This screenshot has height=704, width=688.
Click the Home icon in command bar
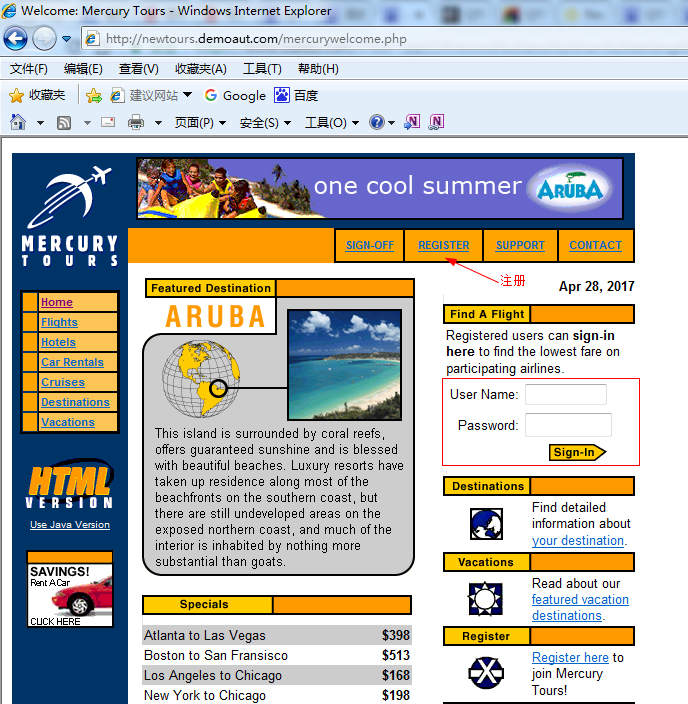pos(17,122)
